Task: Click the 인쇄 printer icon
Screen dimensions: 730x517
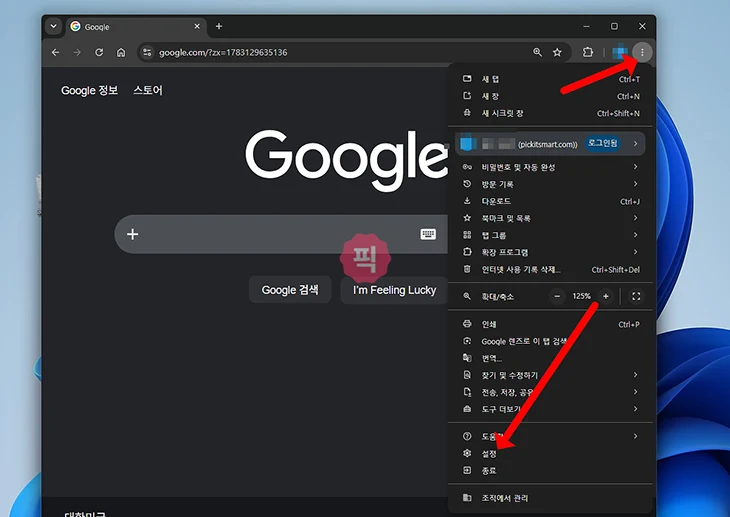Action: click(x=467, y=324)
